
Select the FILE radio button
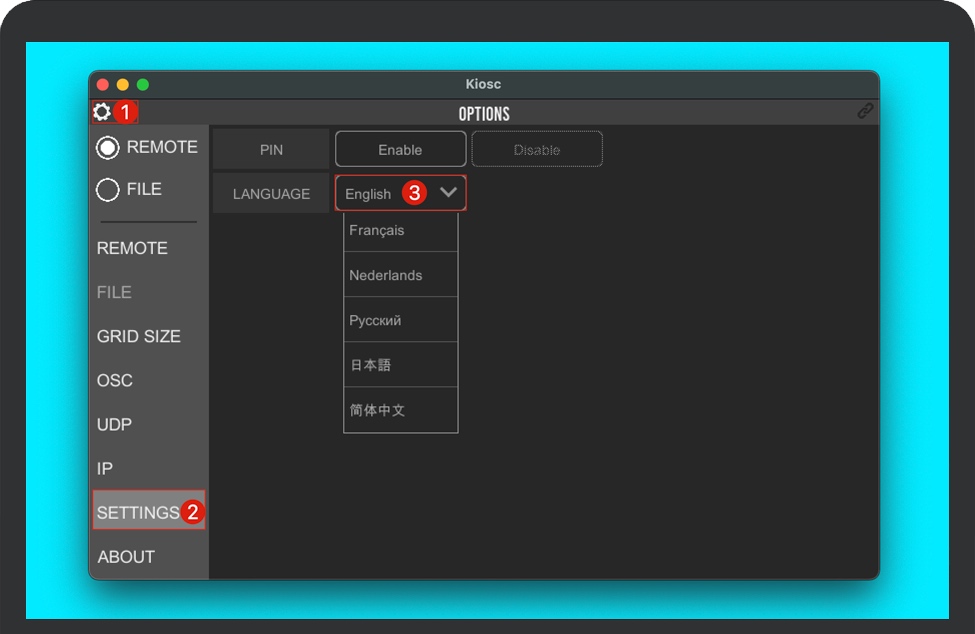[108, 190]
